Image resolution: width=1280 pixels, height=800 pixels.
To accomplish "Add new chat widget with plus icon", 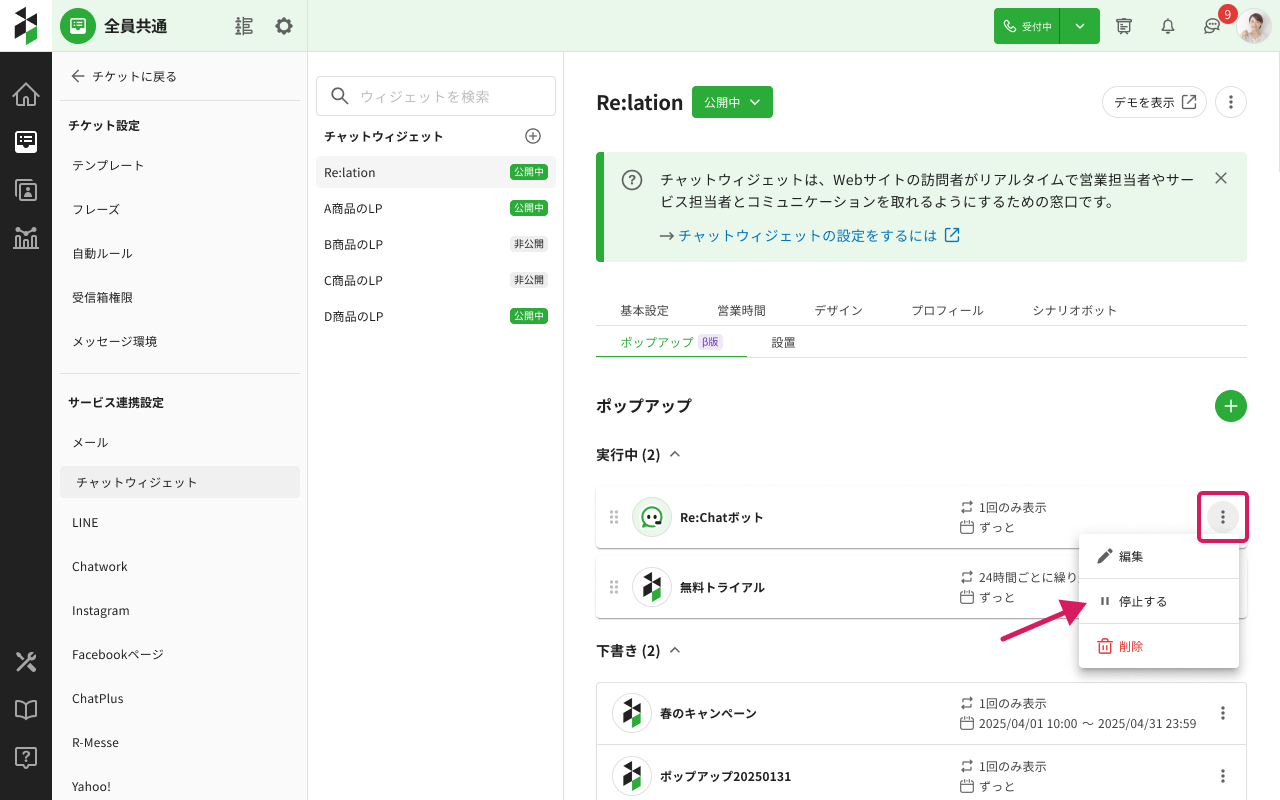I will click(x=533, y=136).
